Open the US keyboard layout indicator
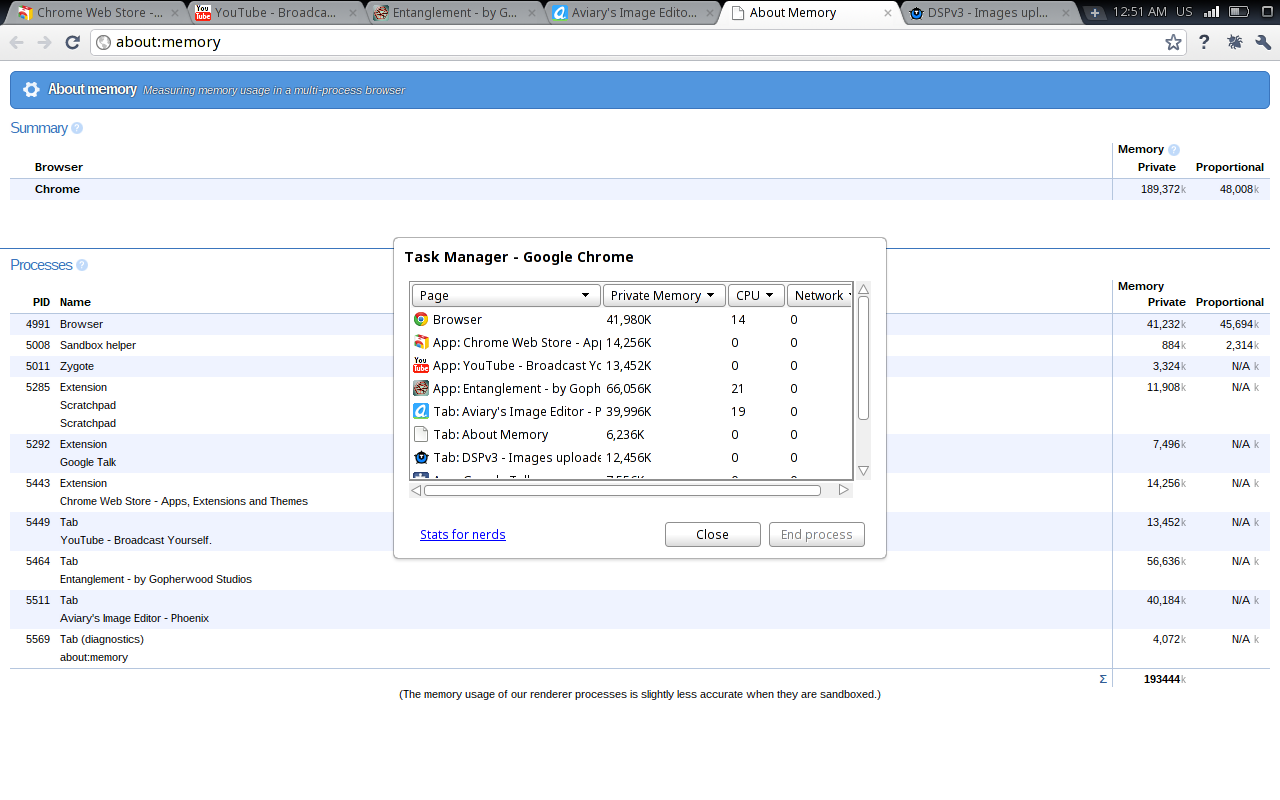Image resolution: width=1280 pixels, height=800 pixels. tap(1184, 12)
